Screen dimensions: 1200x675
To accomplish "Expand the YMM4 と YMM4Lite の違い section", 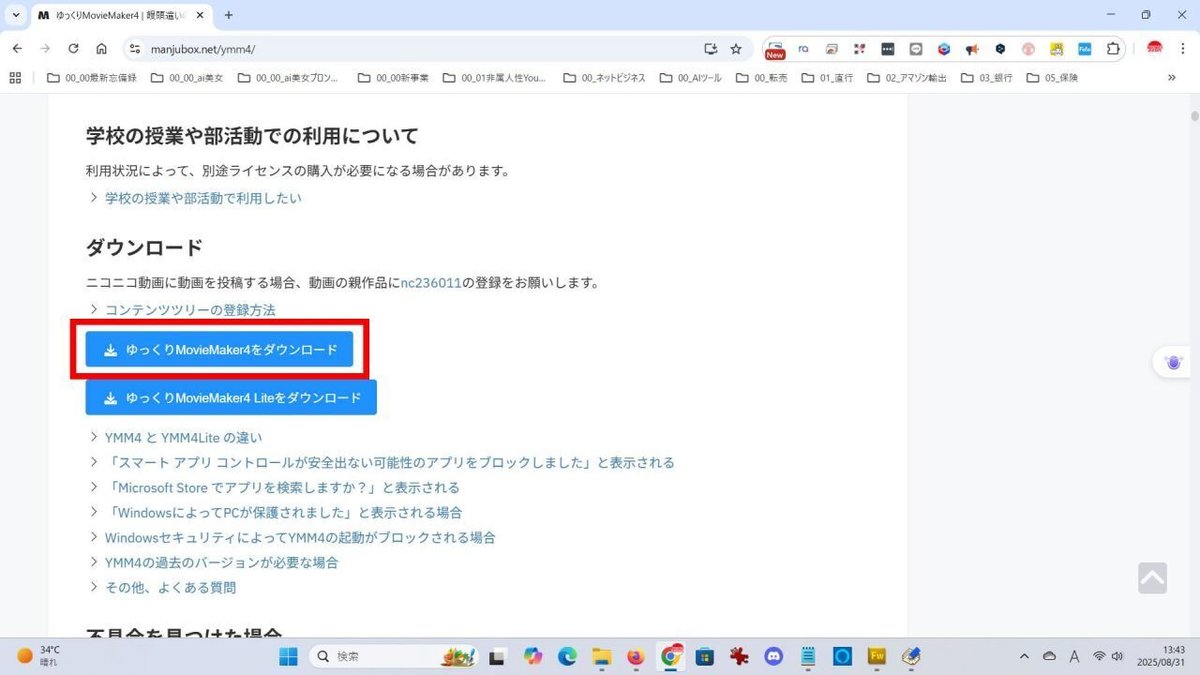I will point(183,437).
